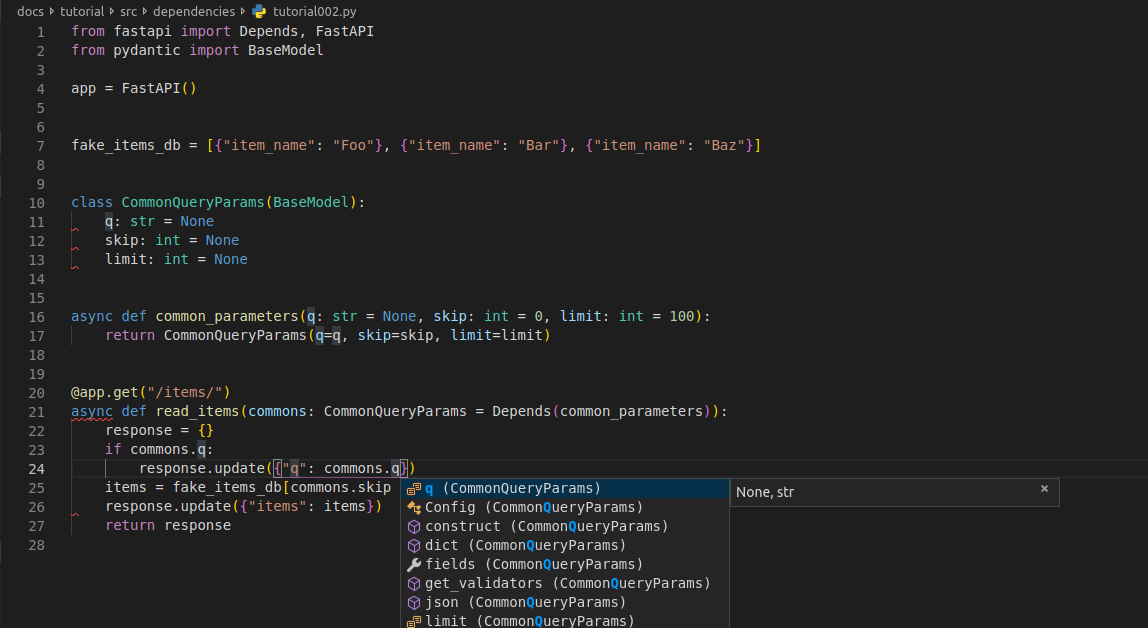
Task: Click the Python file icon in breadcrumbs
Action: 260,11
